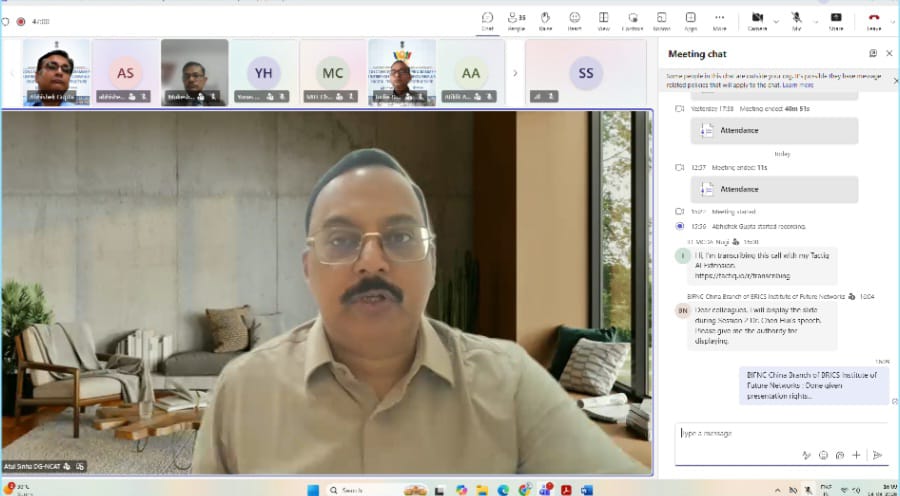Click the Learn more link
The image size is (900, 496).
[798, 85]
